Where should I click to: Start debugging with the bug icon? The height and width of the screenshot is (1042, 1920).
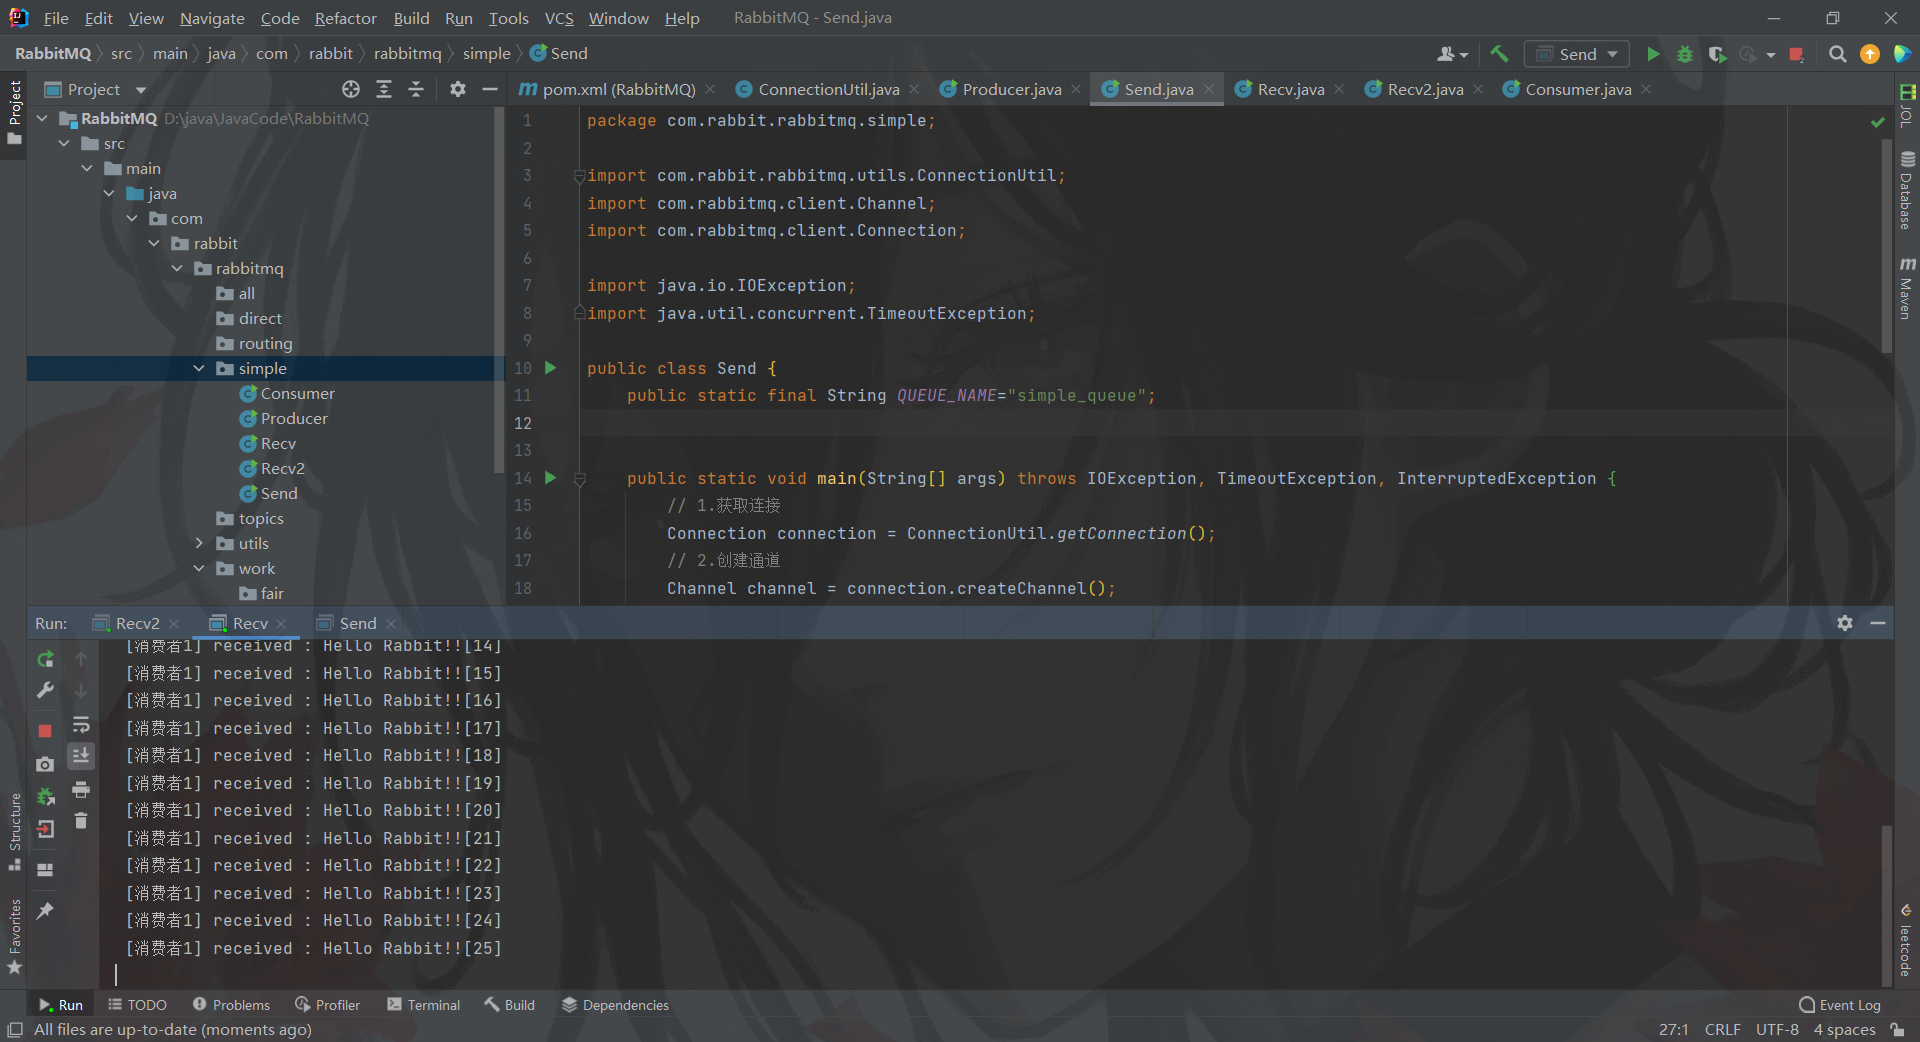coord(1685,54)
